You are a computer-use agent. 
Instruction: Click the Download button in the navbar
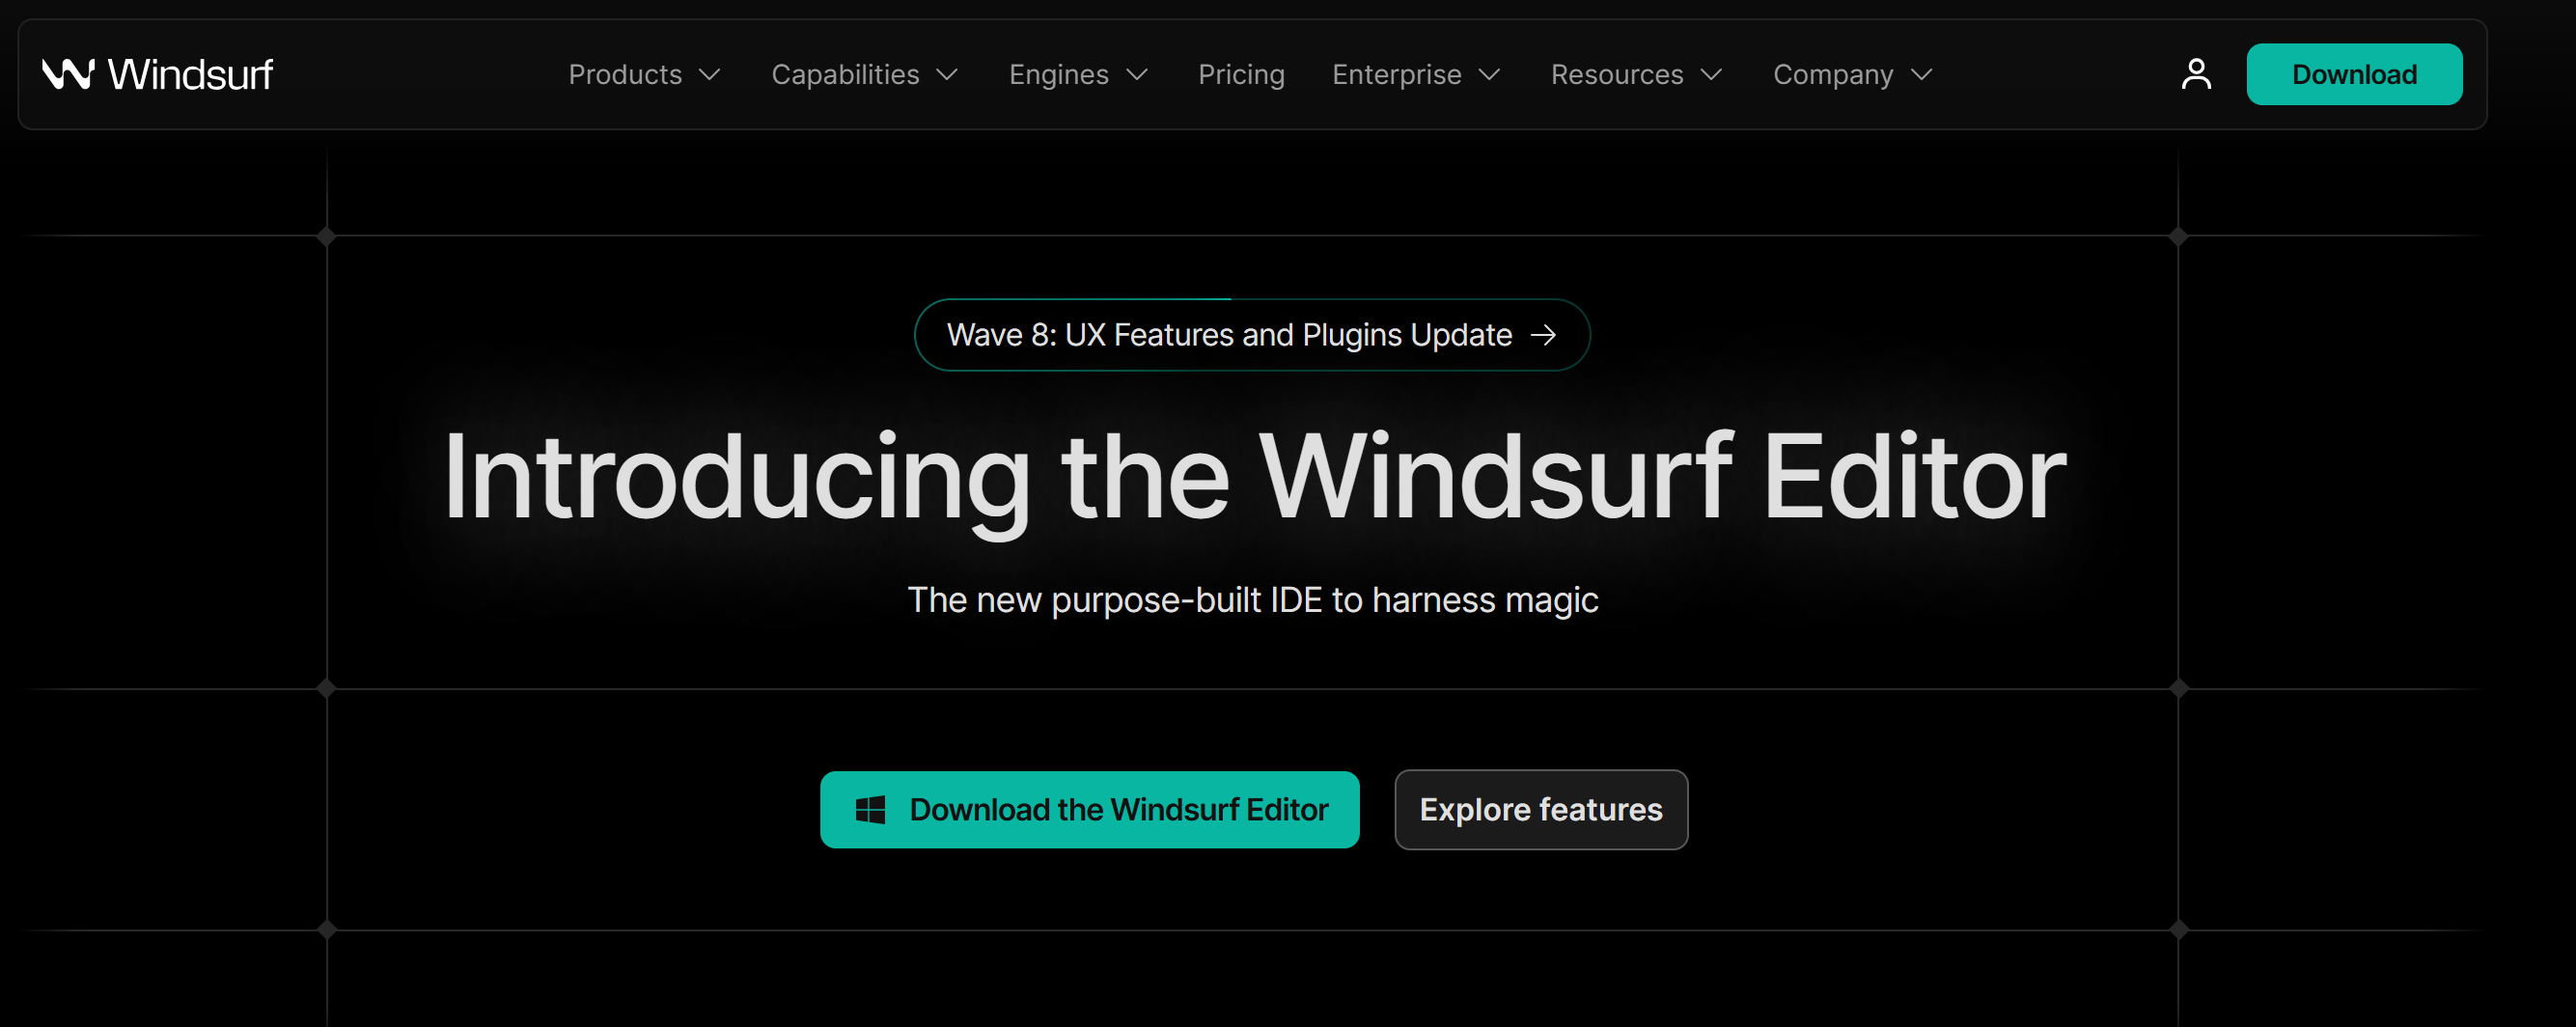[2354, 74]
